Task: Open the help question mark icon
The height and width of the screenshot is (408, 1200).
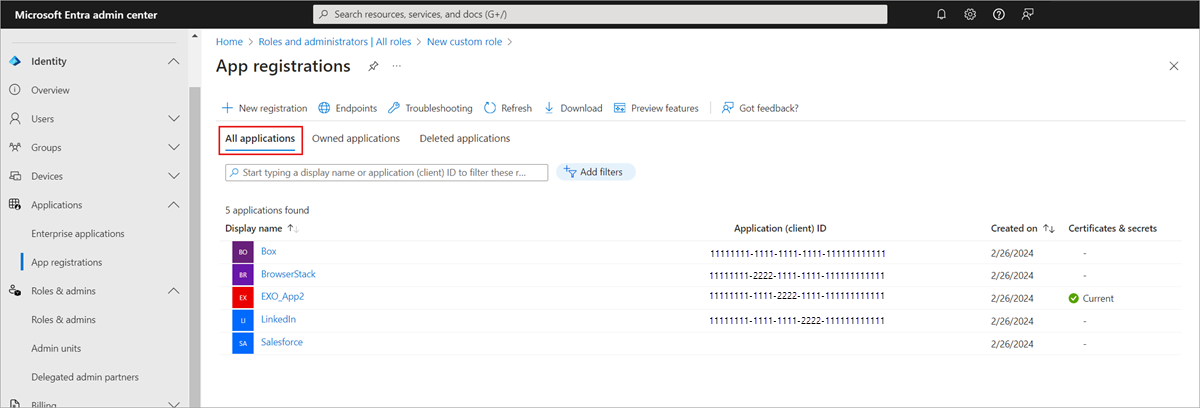Action: (998, 14)
